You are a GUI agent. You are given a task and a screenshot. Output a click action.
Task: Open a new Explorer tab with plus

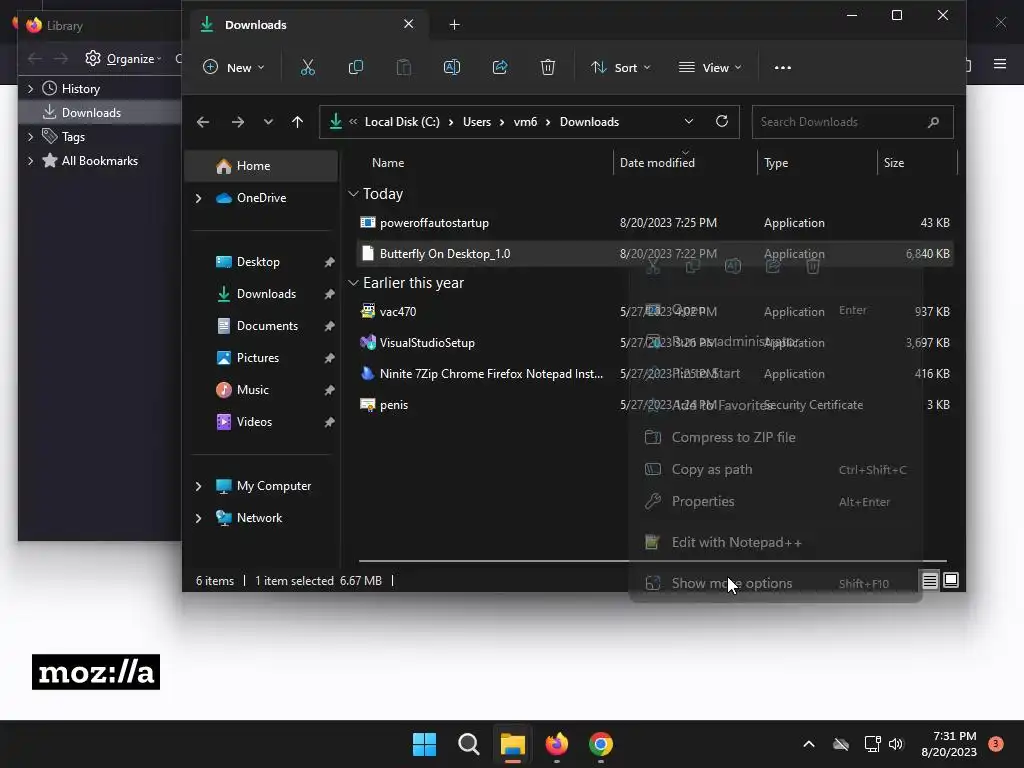click(x=455, y=25)
